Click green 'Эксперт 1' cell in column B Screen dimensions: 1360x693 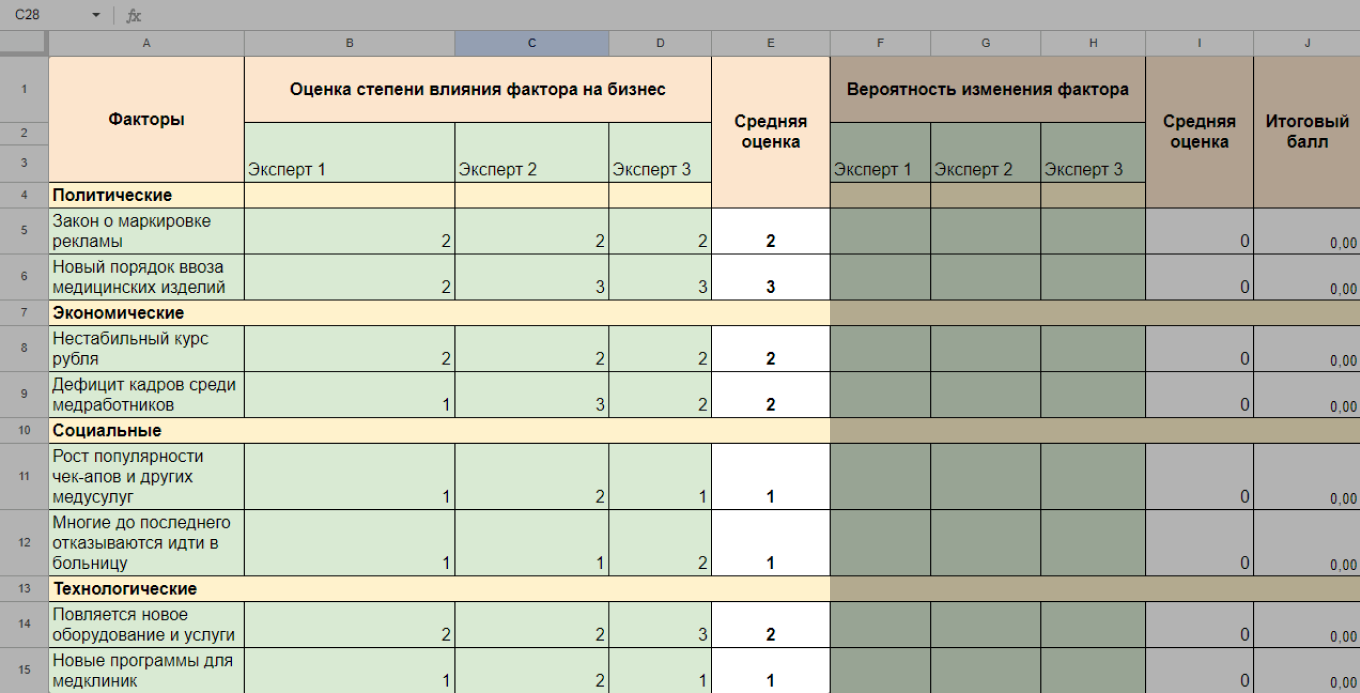pos(349,153)
